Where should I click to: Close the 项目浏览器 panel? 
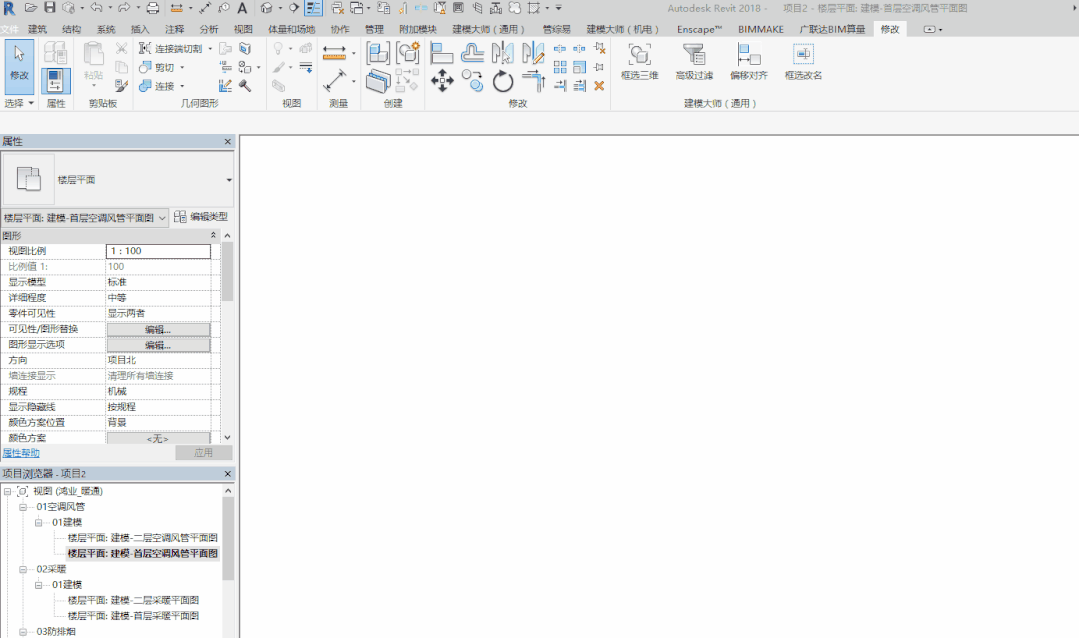click(228, 474)
